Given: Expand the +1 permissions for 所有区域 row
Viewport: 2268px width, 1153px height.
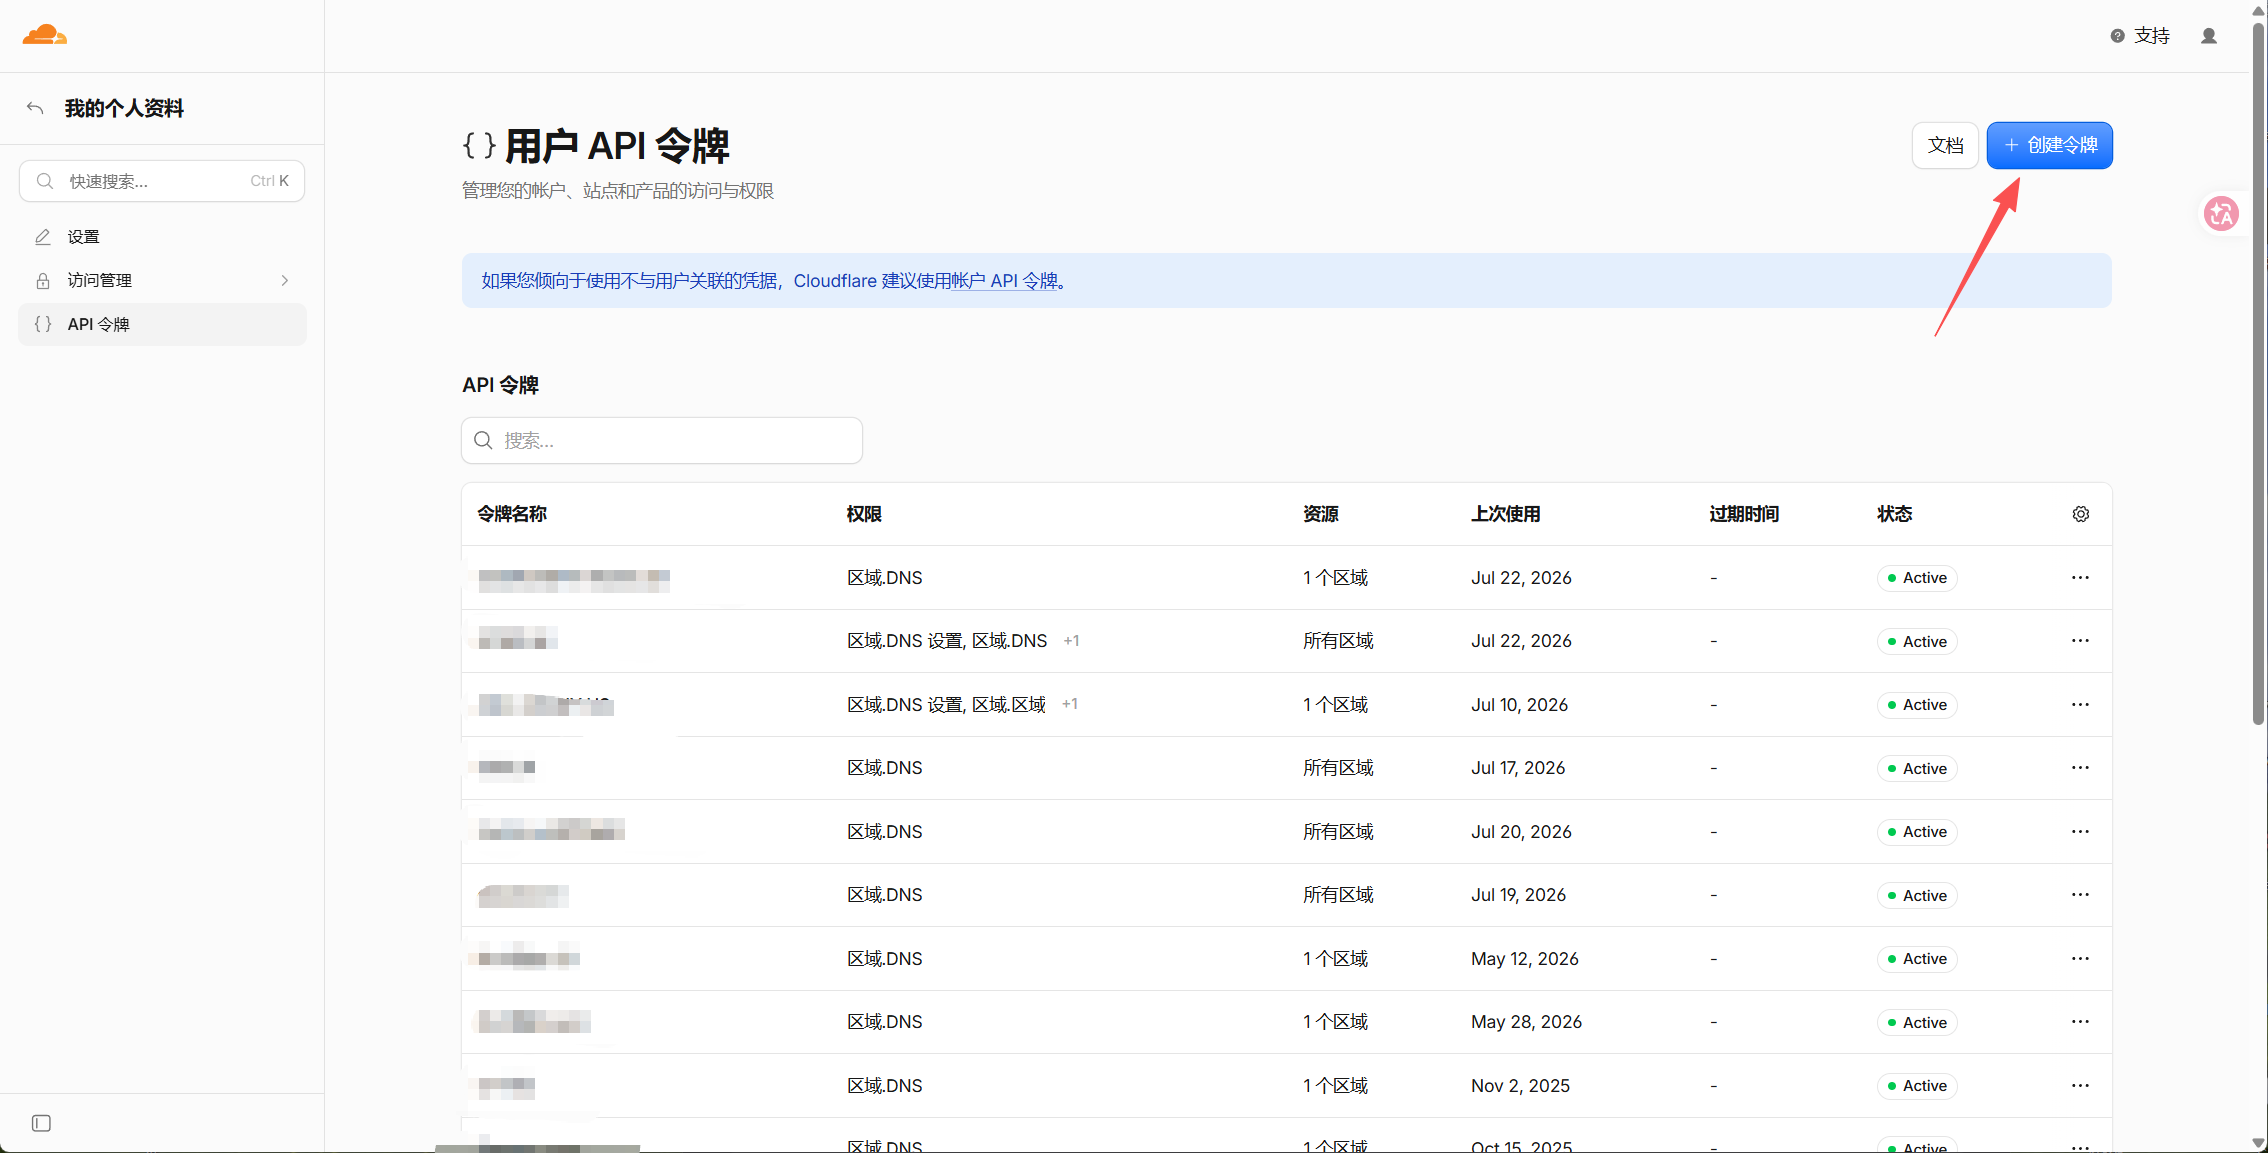Looking at the screenshot, I should tap(1071, 641).
